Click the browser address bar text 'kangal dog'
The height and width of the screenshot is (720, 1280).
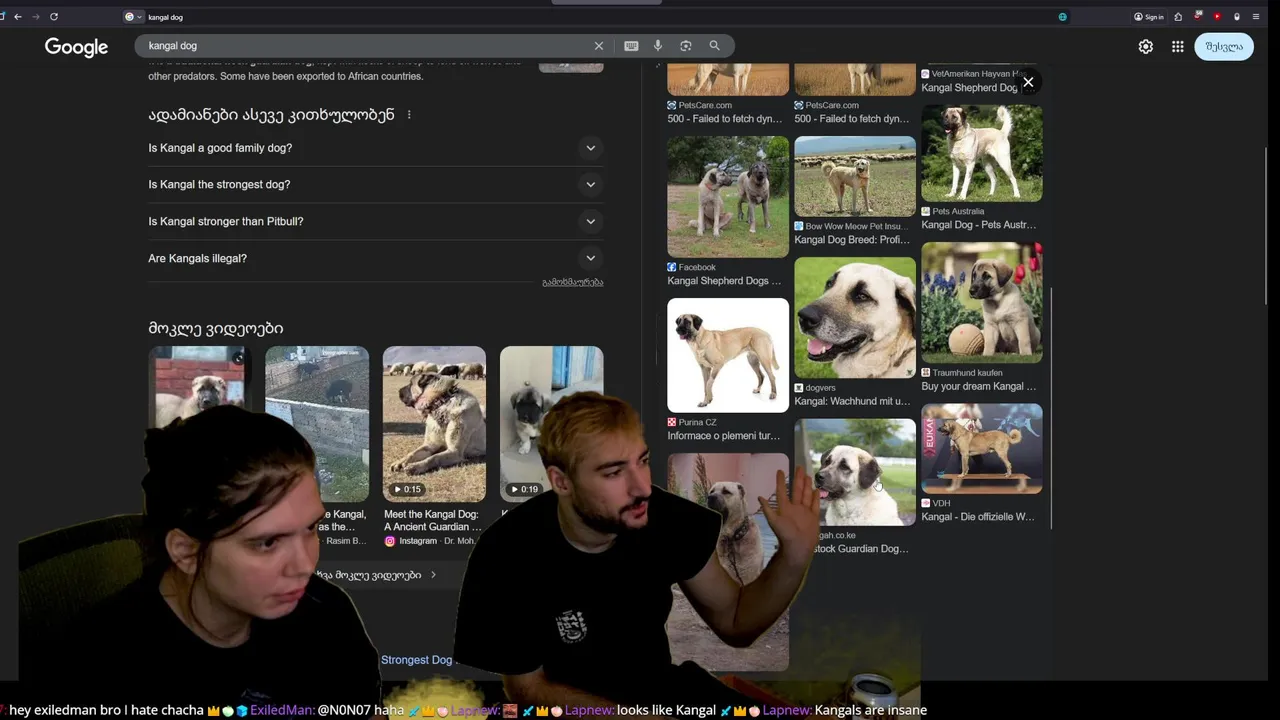pyautogui.click(x=165, y=17)
